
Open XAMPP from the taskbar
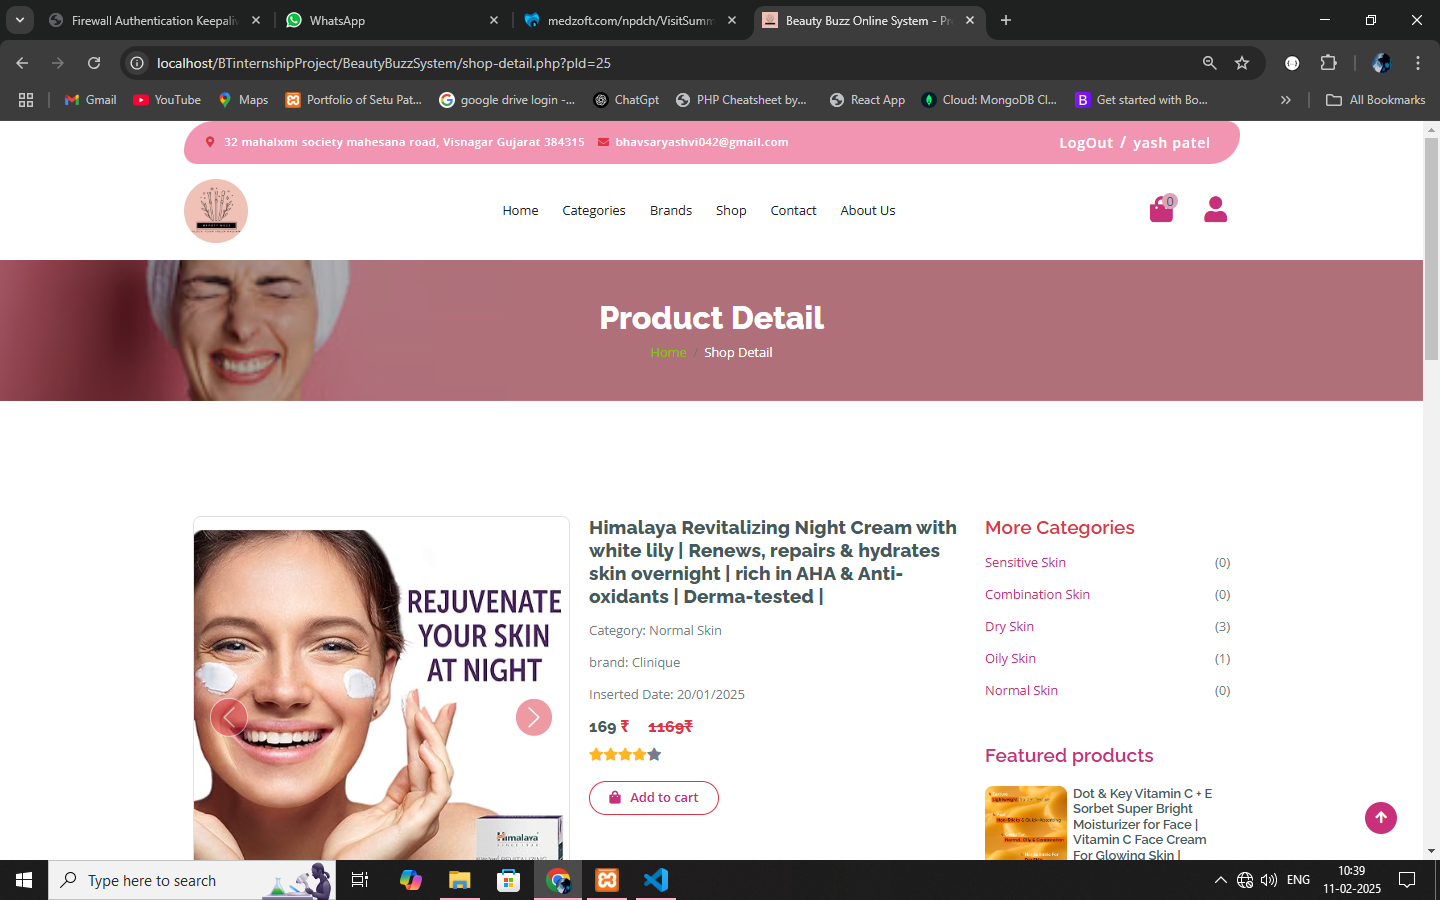(607, 880)
